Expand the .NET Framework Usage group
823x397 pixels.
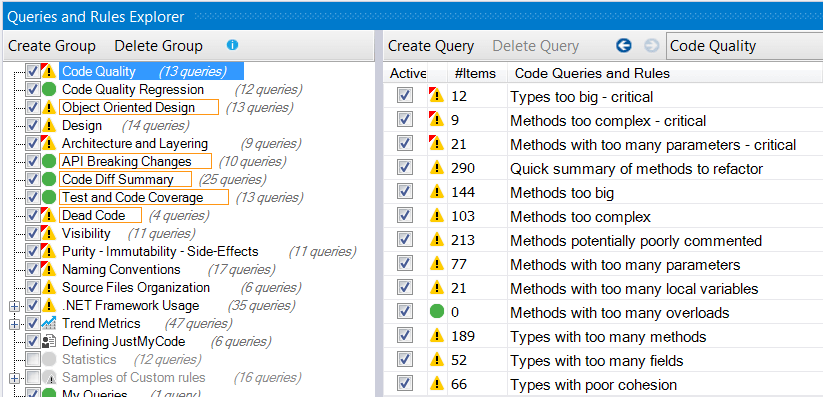pyautogui.click(x=14, y=306)
